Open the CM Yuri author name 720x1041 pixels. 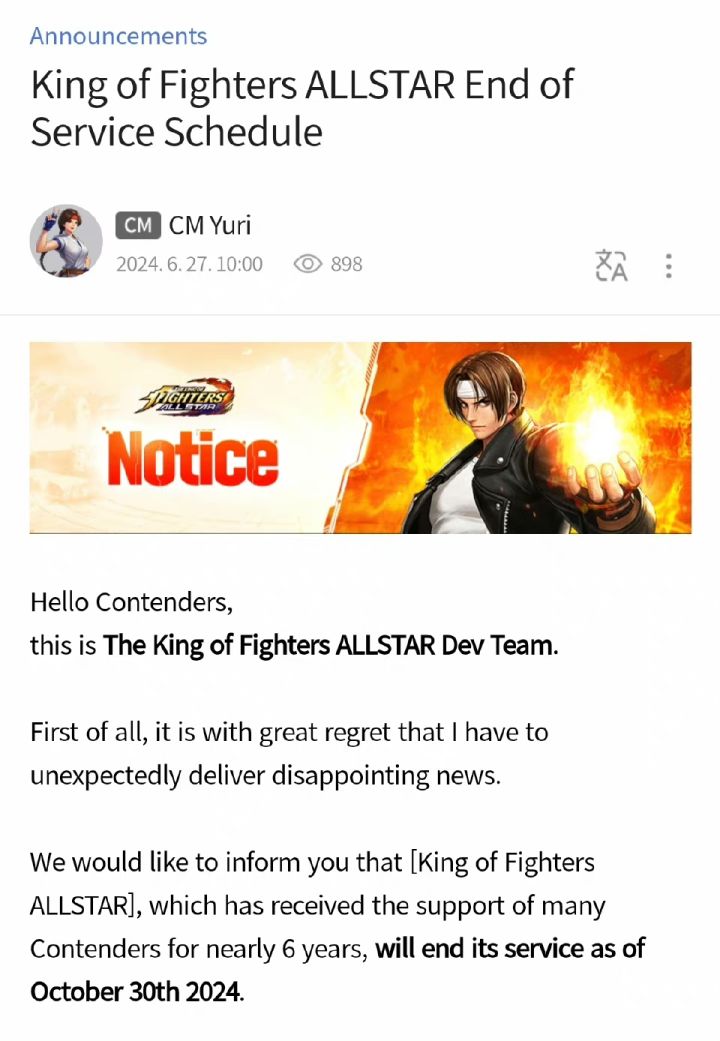(x=210, y=226)
